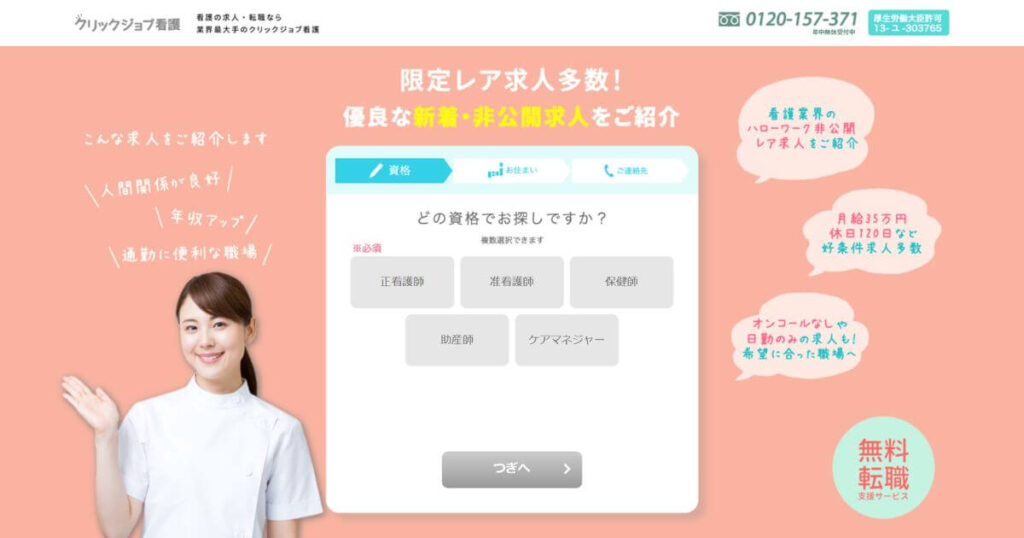Click the pencil icon in 資格 step
The image size is (1024, 538).
[x=376, y=170]
